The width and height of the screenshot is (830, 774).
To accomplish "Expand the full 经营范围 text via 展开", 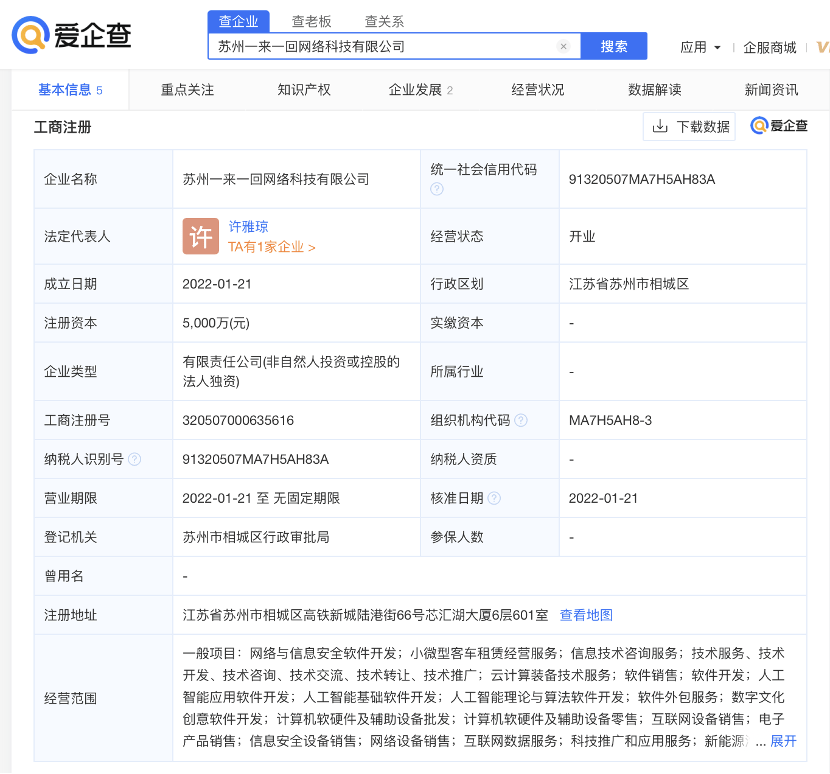I will click(x=783, y=741).
